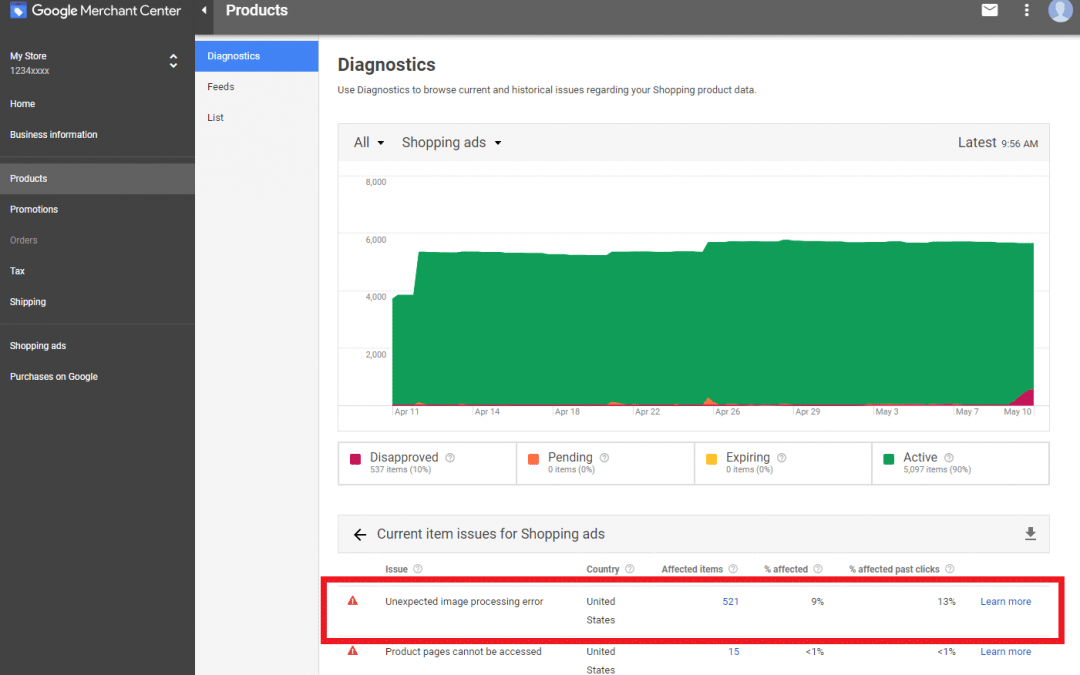Click warning icon for image processing error

(353, 601)
